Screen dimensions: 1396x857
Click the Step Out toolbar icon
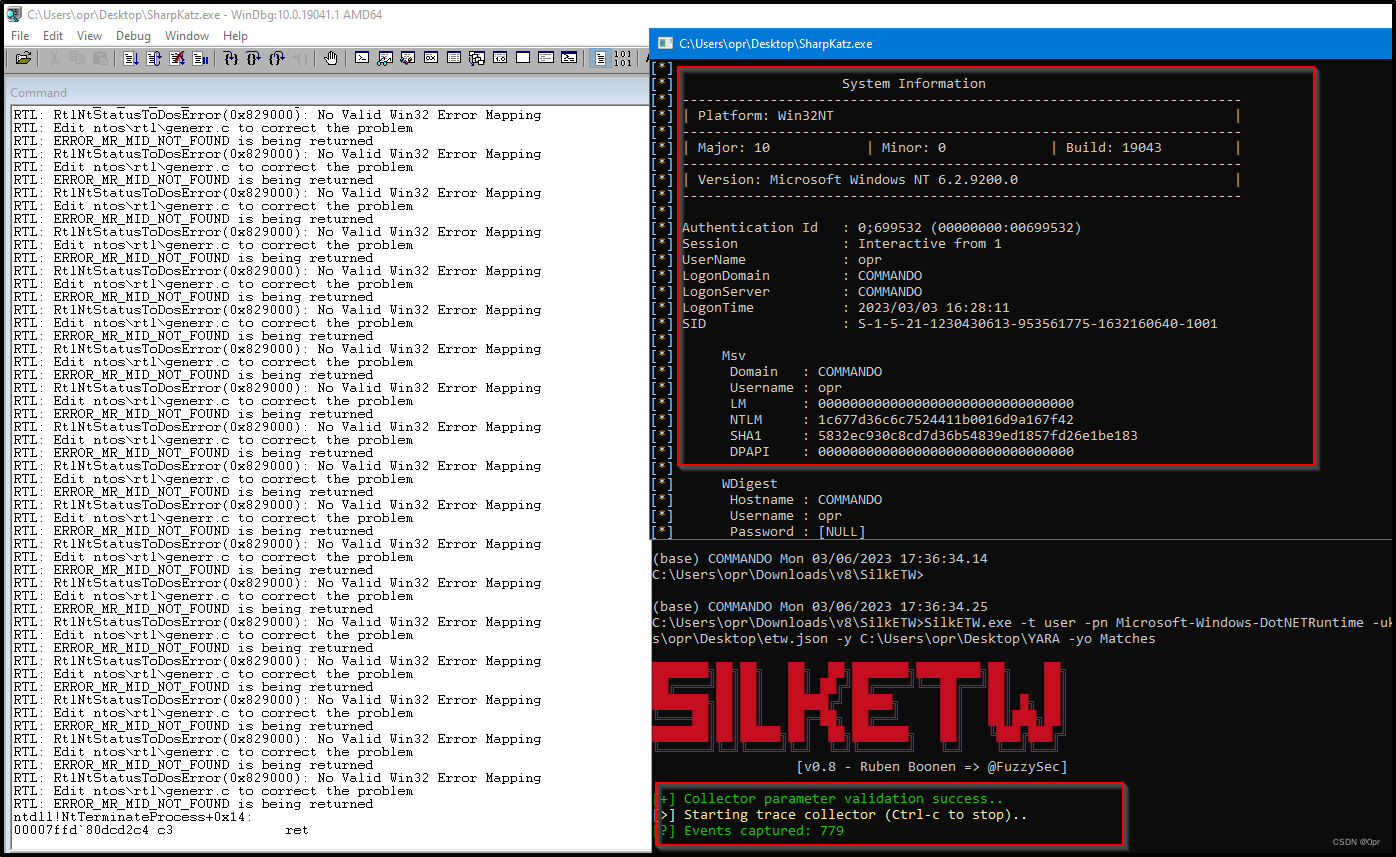tap(276, 58)
